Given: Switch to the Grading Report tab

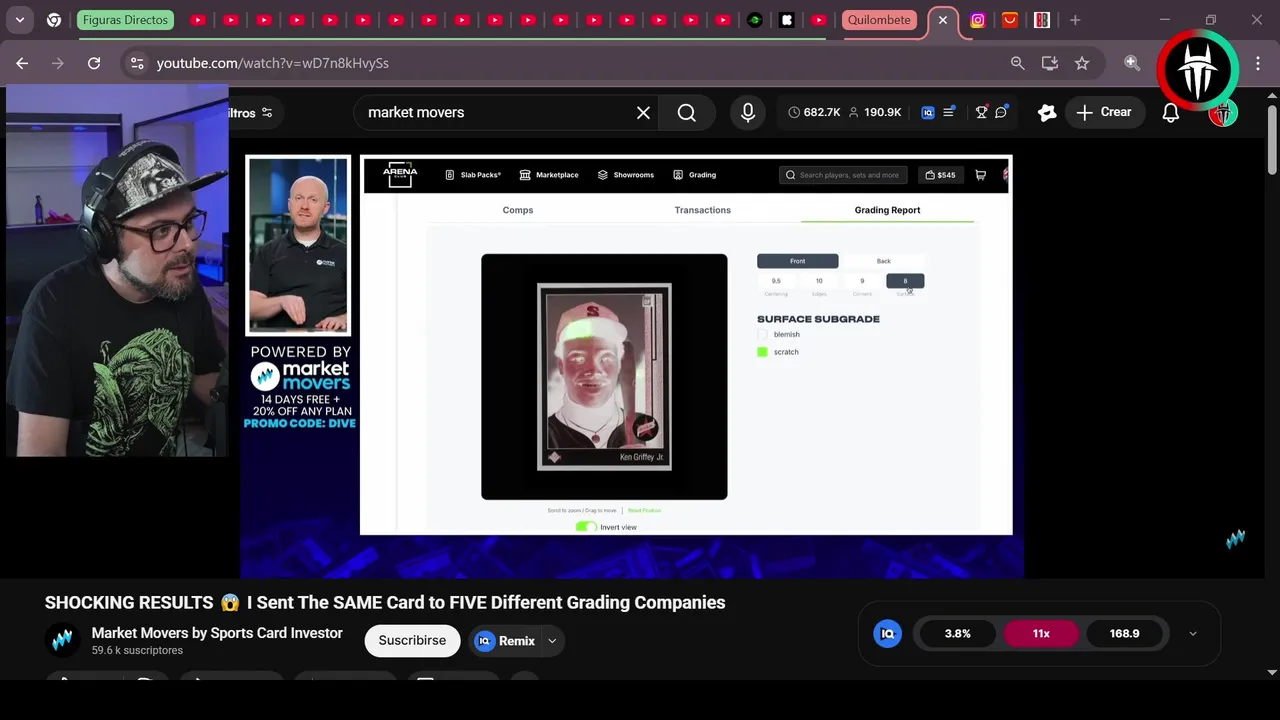Looking at the screenshot, I should 887,210.
